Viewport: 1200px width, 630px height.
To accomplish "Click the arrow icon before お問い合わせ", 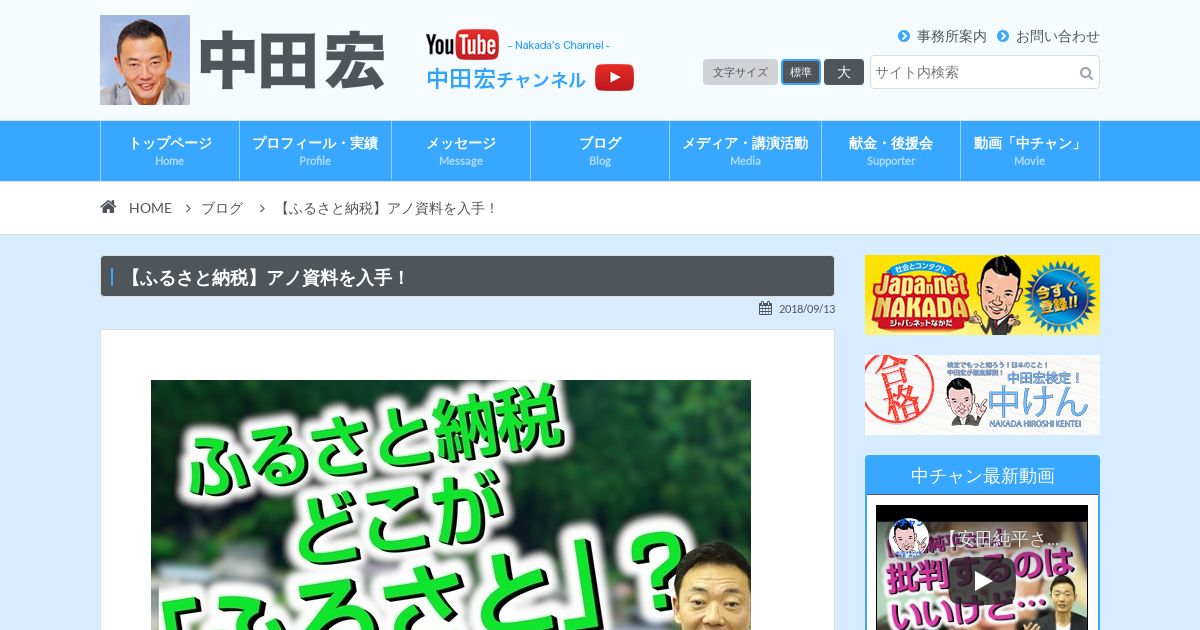I will point(1003,36).
